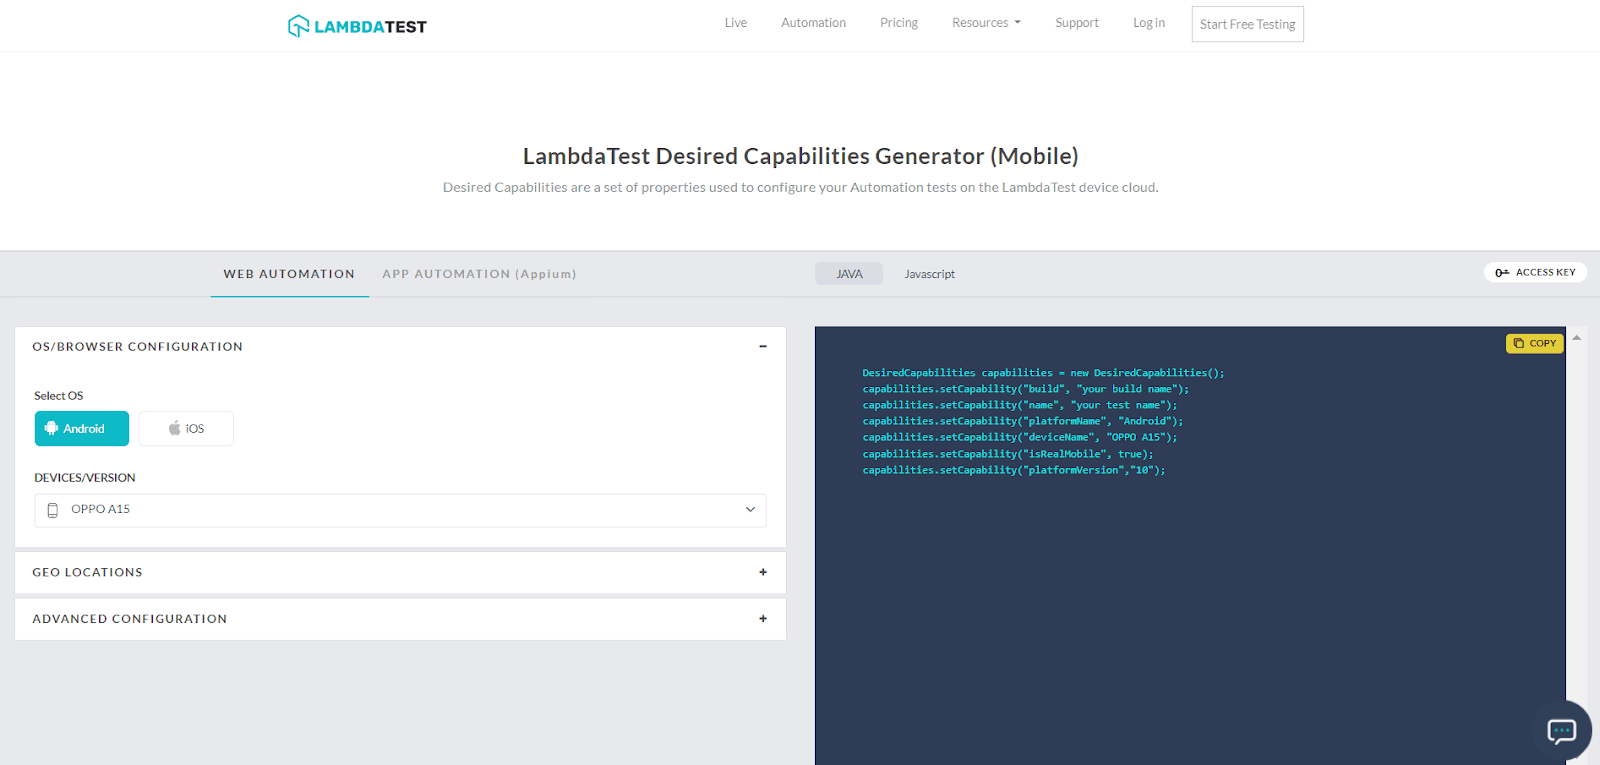Viewport: 1600px width, 765px height.
Task: Expand the Advanced Configuration section
Action: 762,619
